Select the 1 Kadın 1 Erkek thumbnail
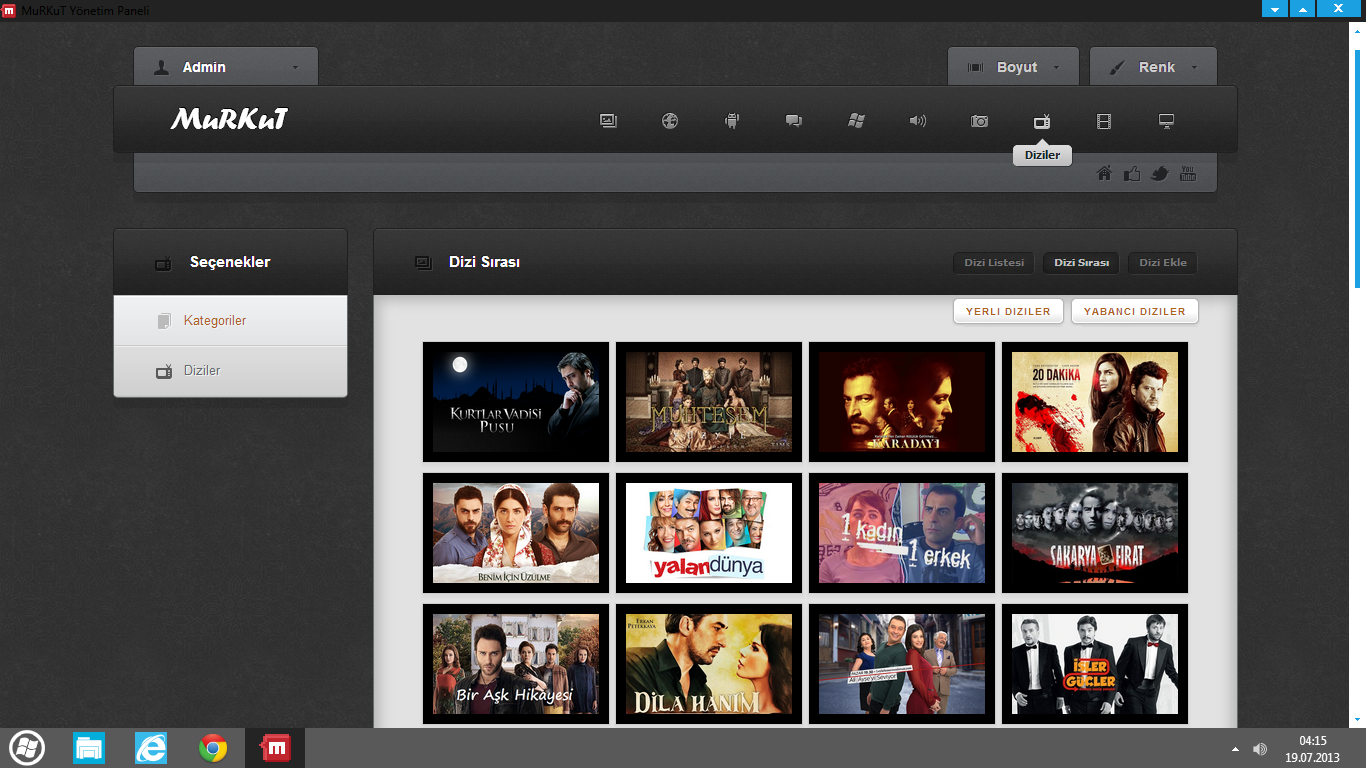 pos(902,533)
